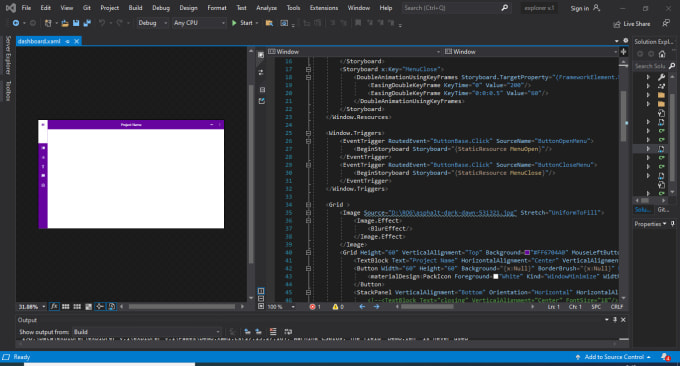Toggle the effects fx button in the designer
Viewport: 680px width, 366px height.
(54, 307)
